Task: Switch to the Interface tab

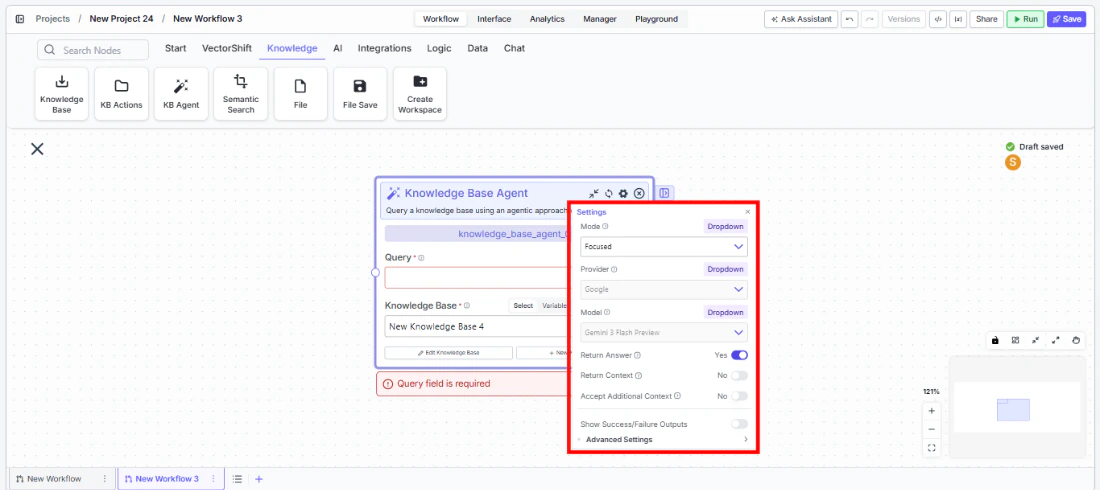Action: (x=494, y=19)
